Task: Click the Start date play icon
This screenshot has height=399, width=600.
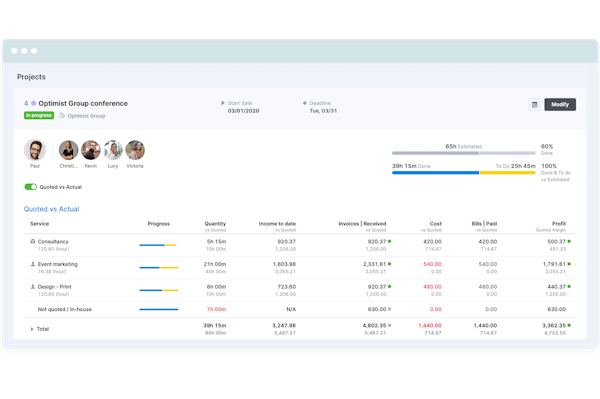Action: coord(223,103)
